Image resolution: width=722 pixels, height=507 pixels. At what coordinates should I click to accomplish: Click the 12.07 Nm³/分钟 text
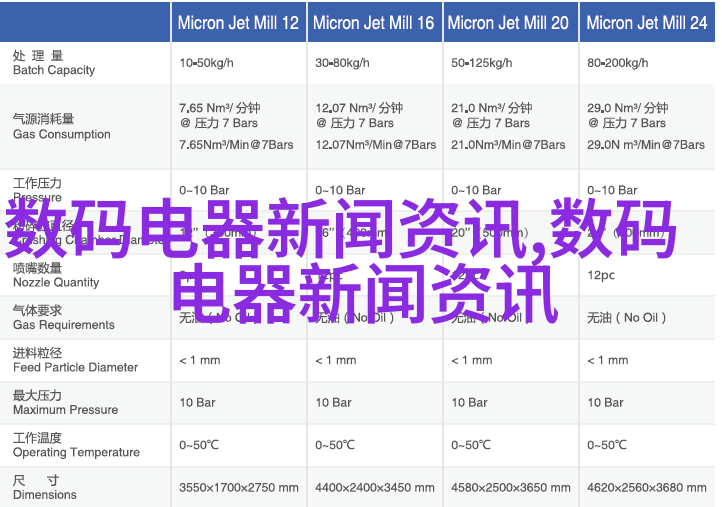click(x=359, y=108)
